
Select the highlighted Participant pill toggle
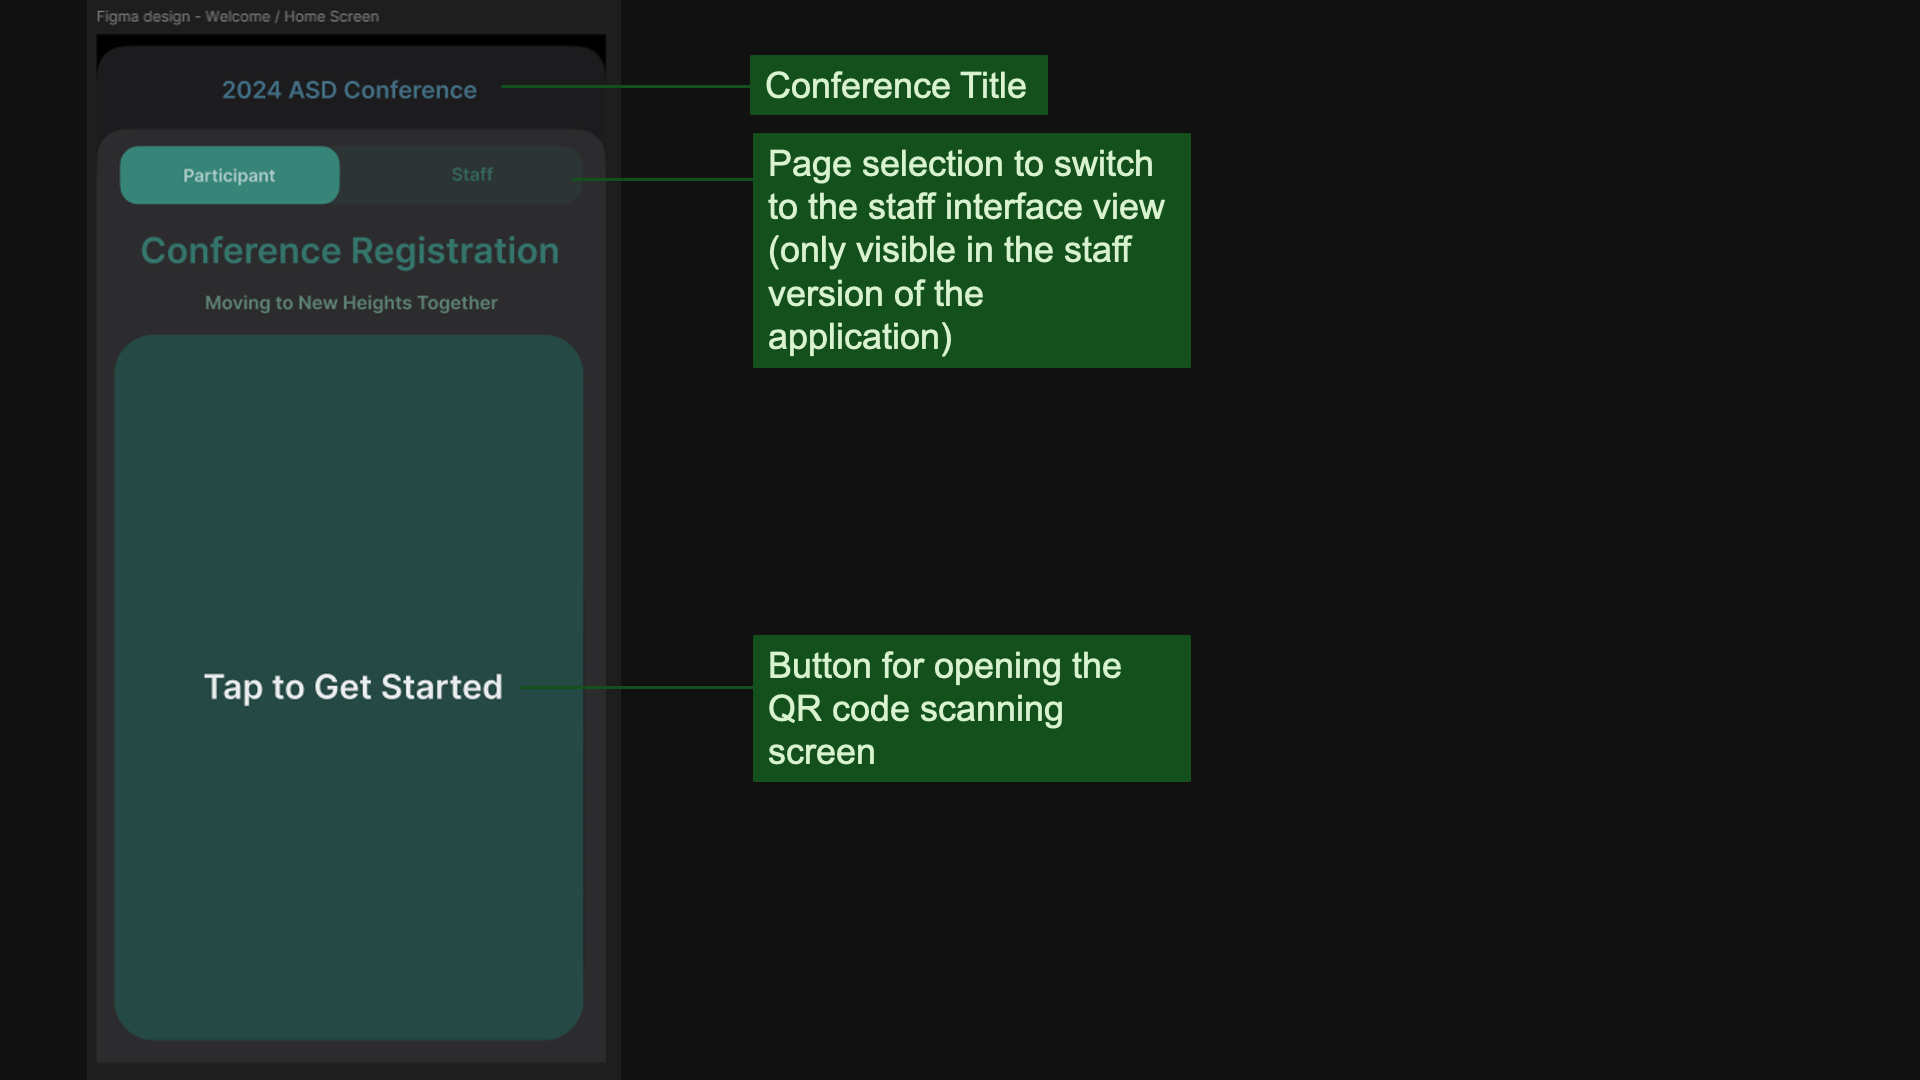point(229,174)
